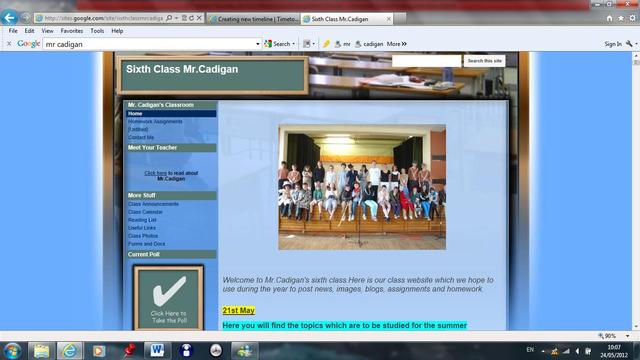
Task: Go back using the browser back arrow
Action: [x=9, y=18]
